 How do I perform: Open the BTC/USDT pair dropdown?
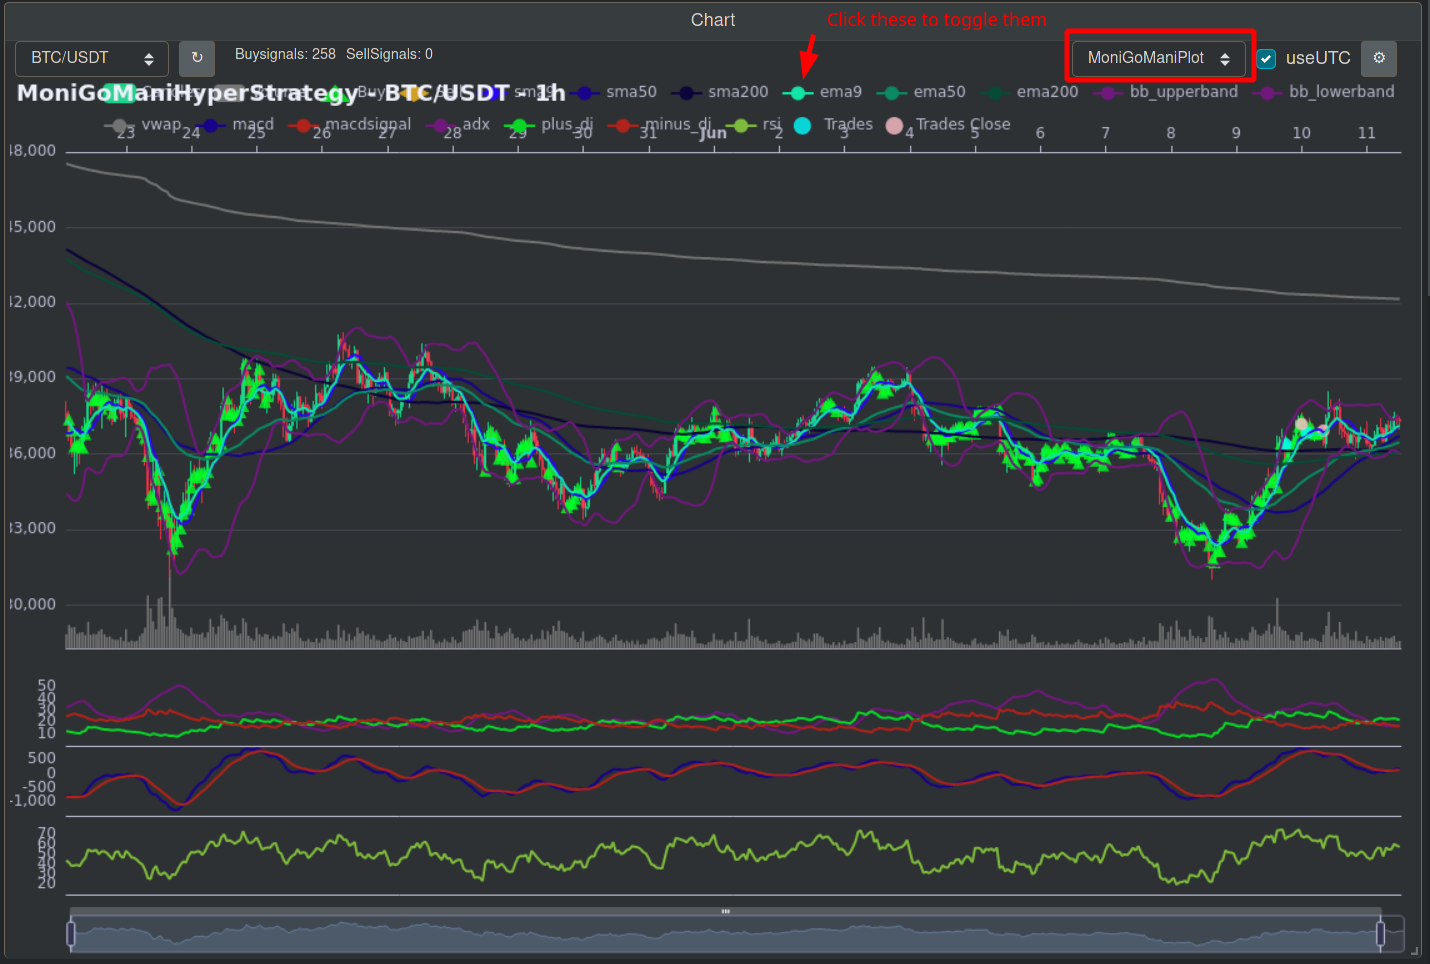[x=92, y=58]
